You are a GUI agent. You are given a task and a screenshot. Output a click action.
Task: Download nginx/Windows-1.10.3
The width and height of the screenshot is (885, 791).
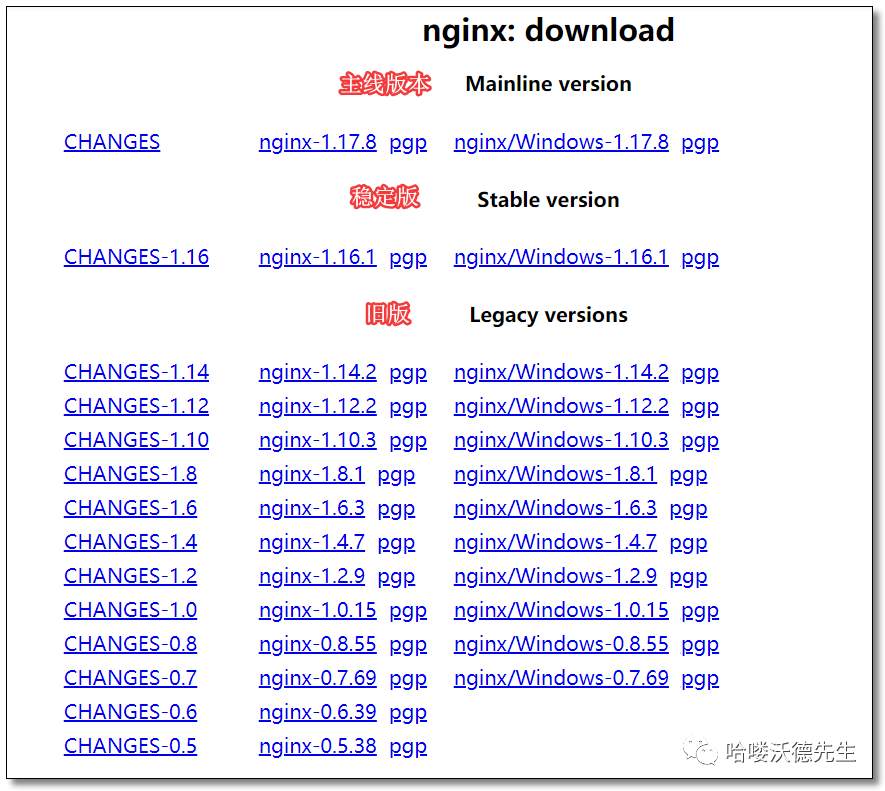[x=561, y=440]
